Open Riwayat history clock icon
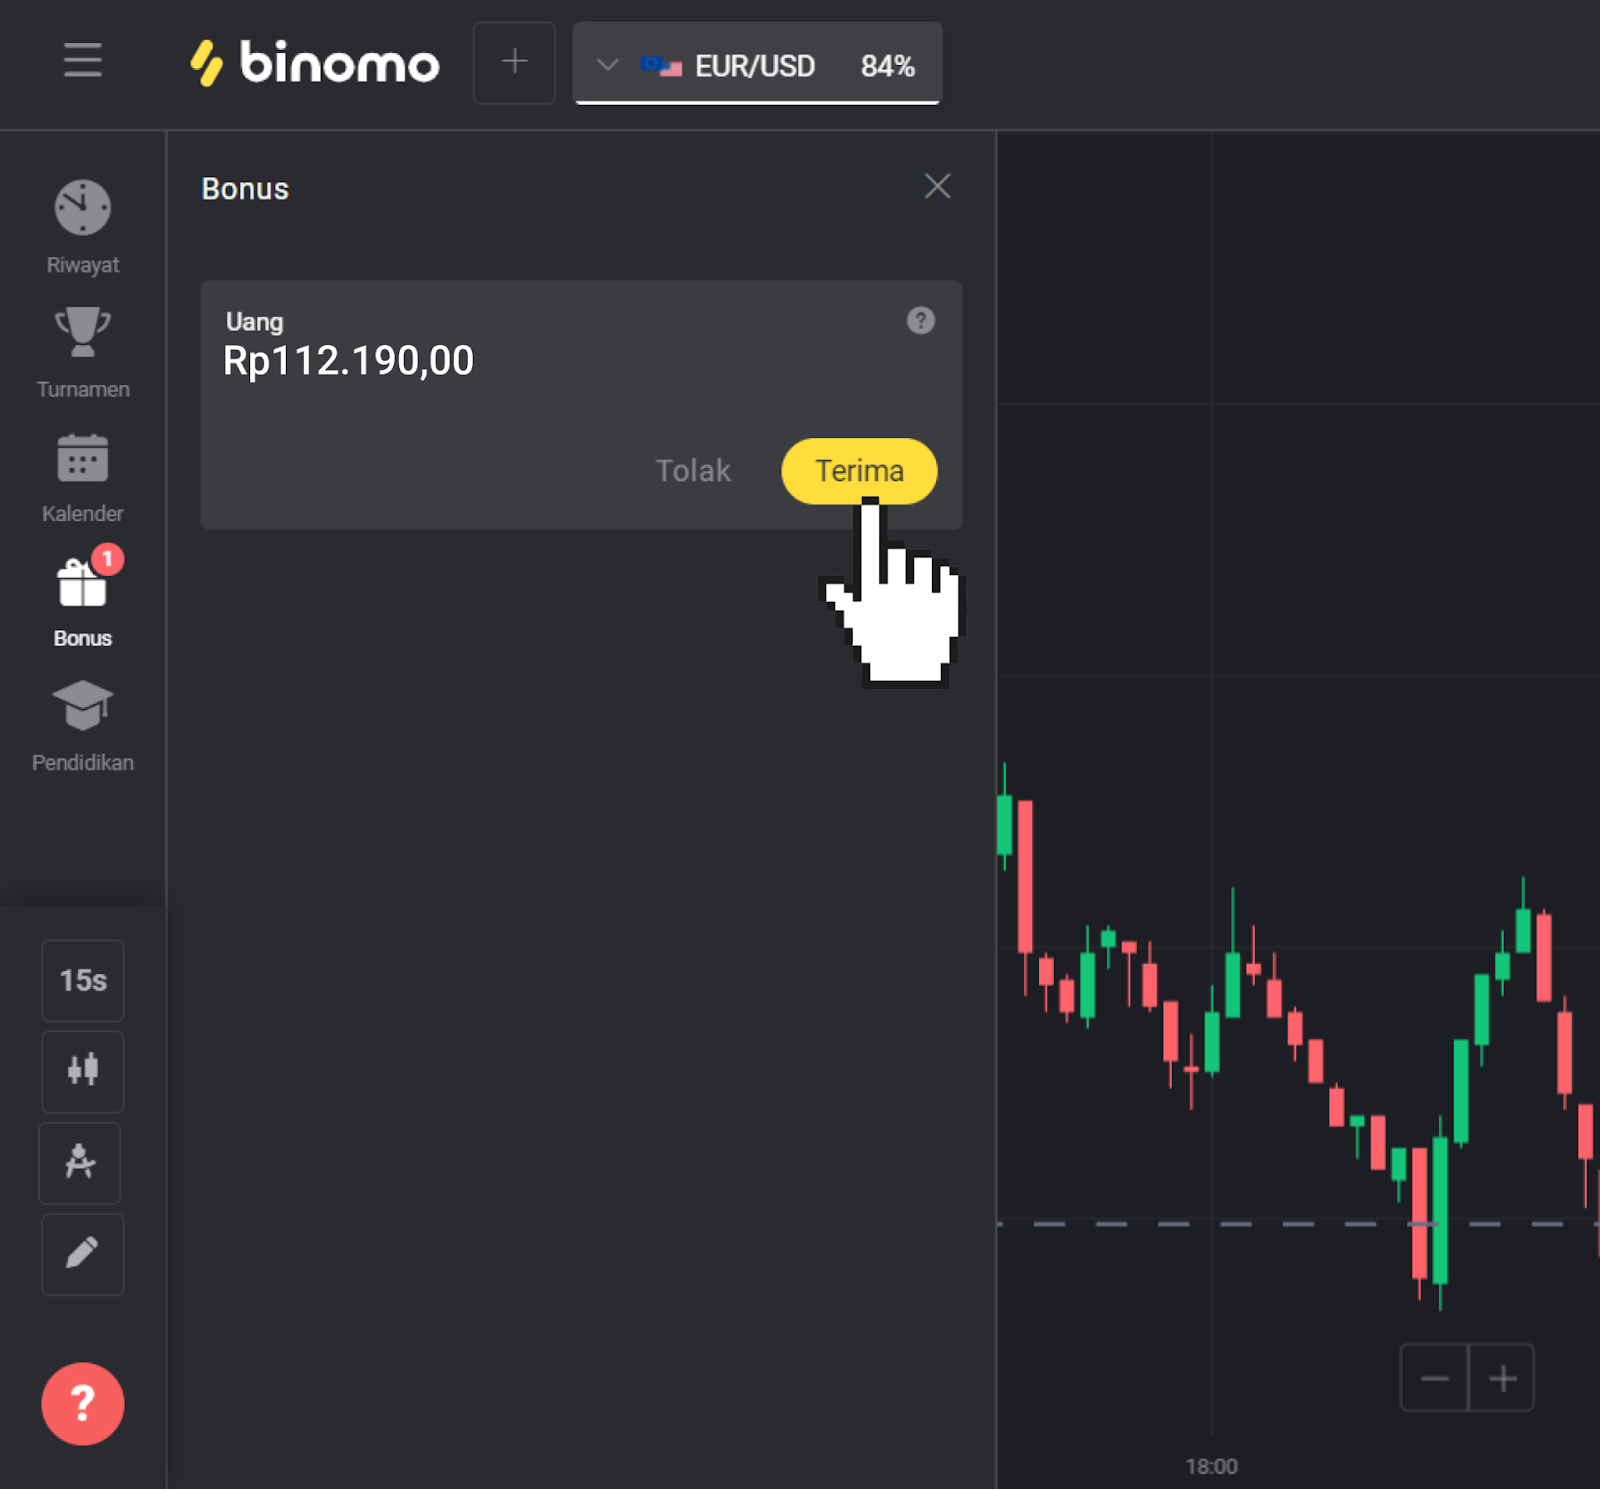Screen dimensions: 1600x1489 82,208
